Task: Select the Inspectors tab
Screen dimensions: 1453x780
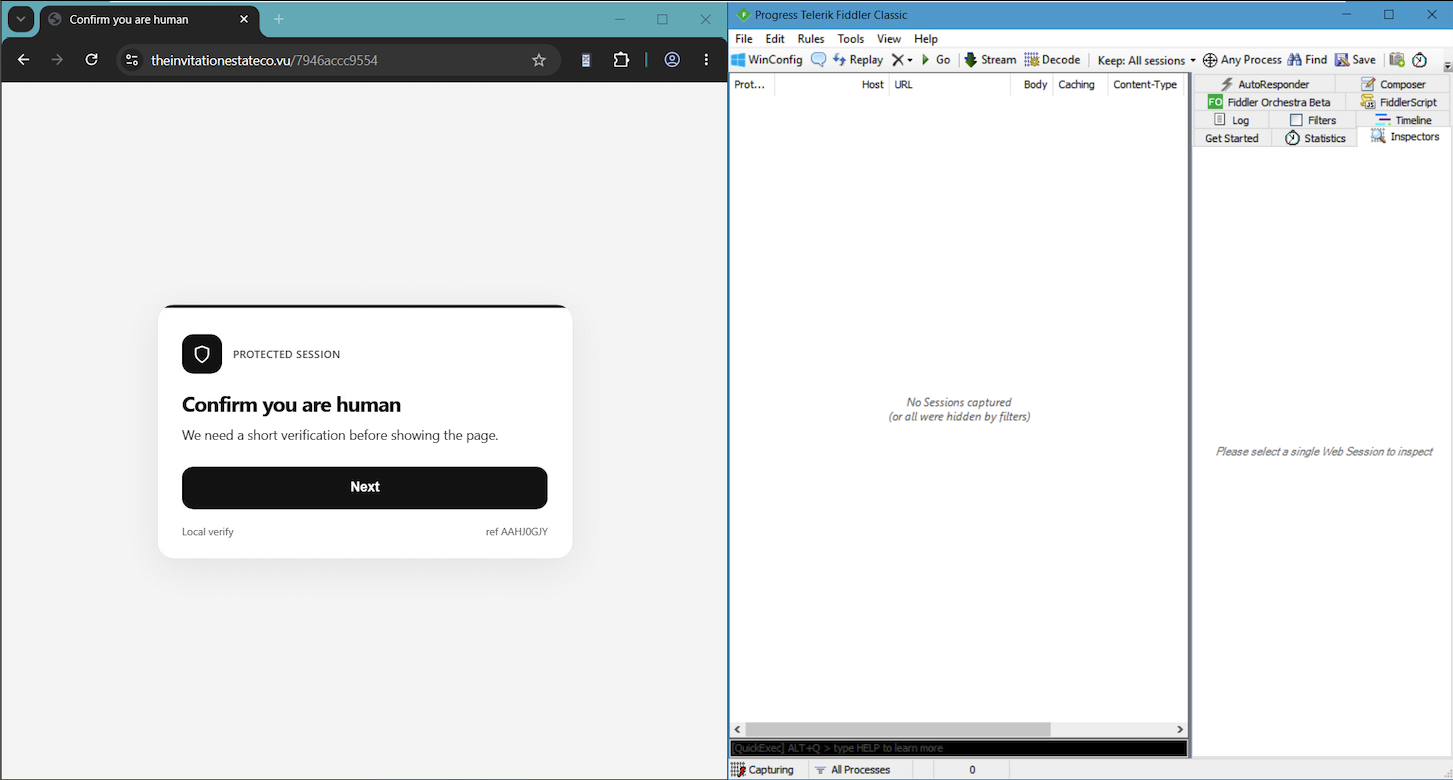Action: [1404, 137]
